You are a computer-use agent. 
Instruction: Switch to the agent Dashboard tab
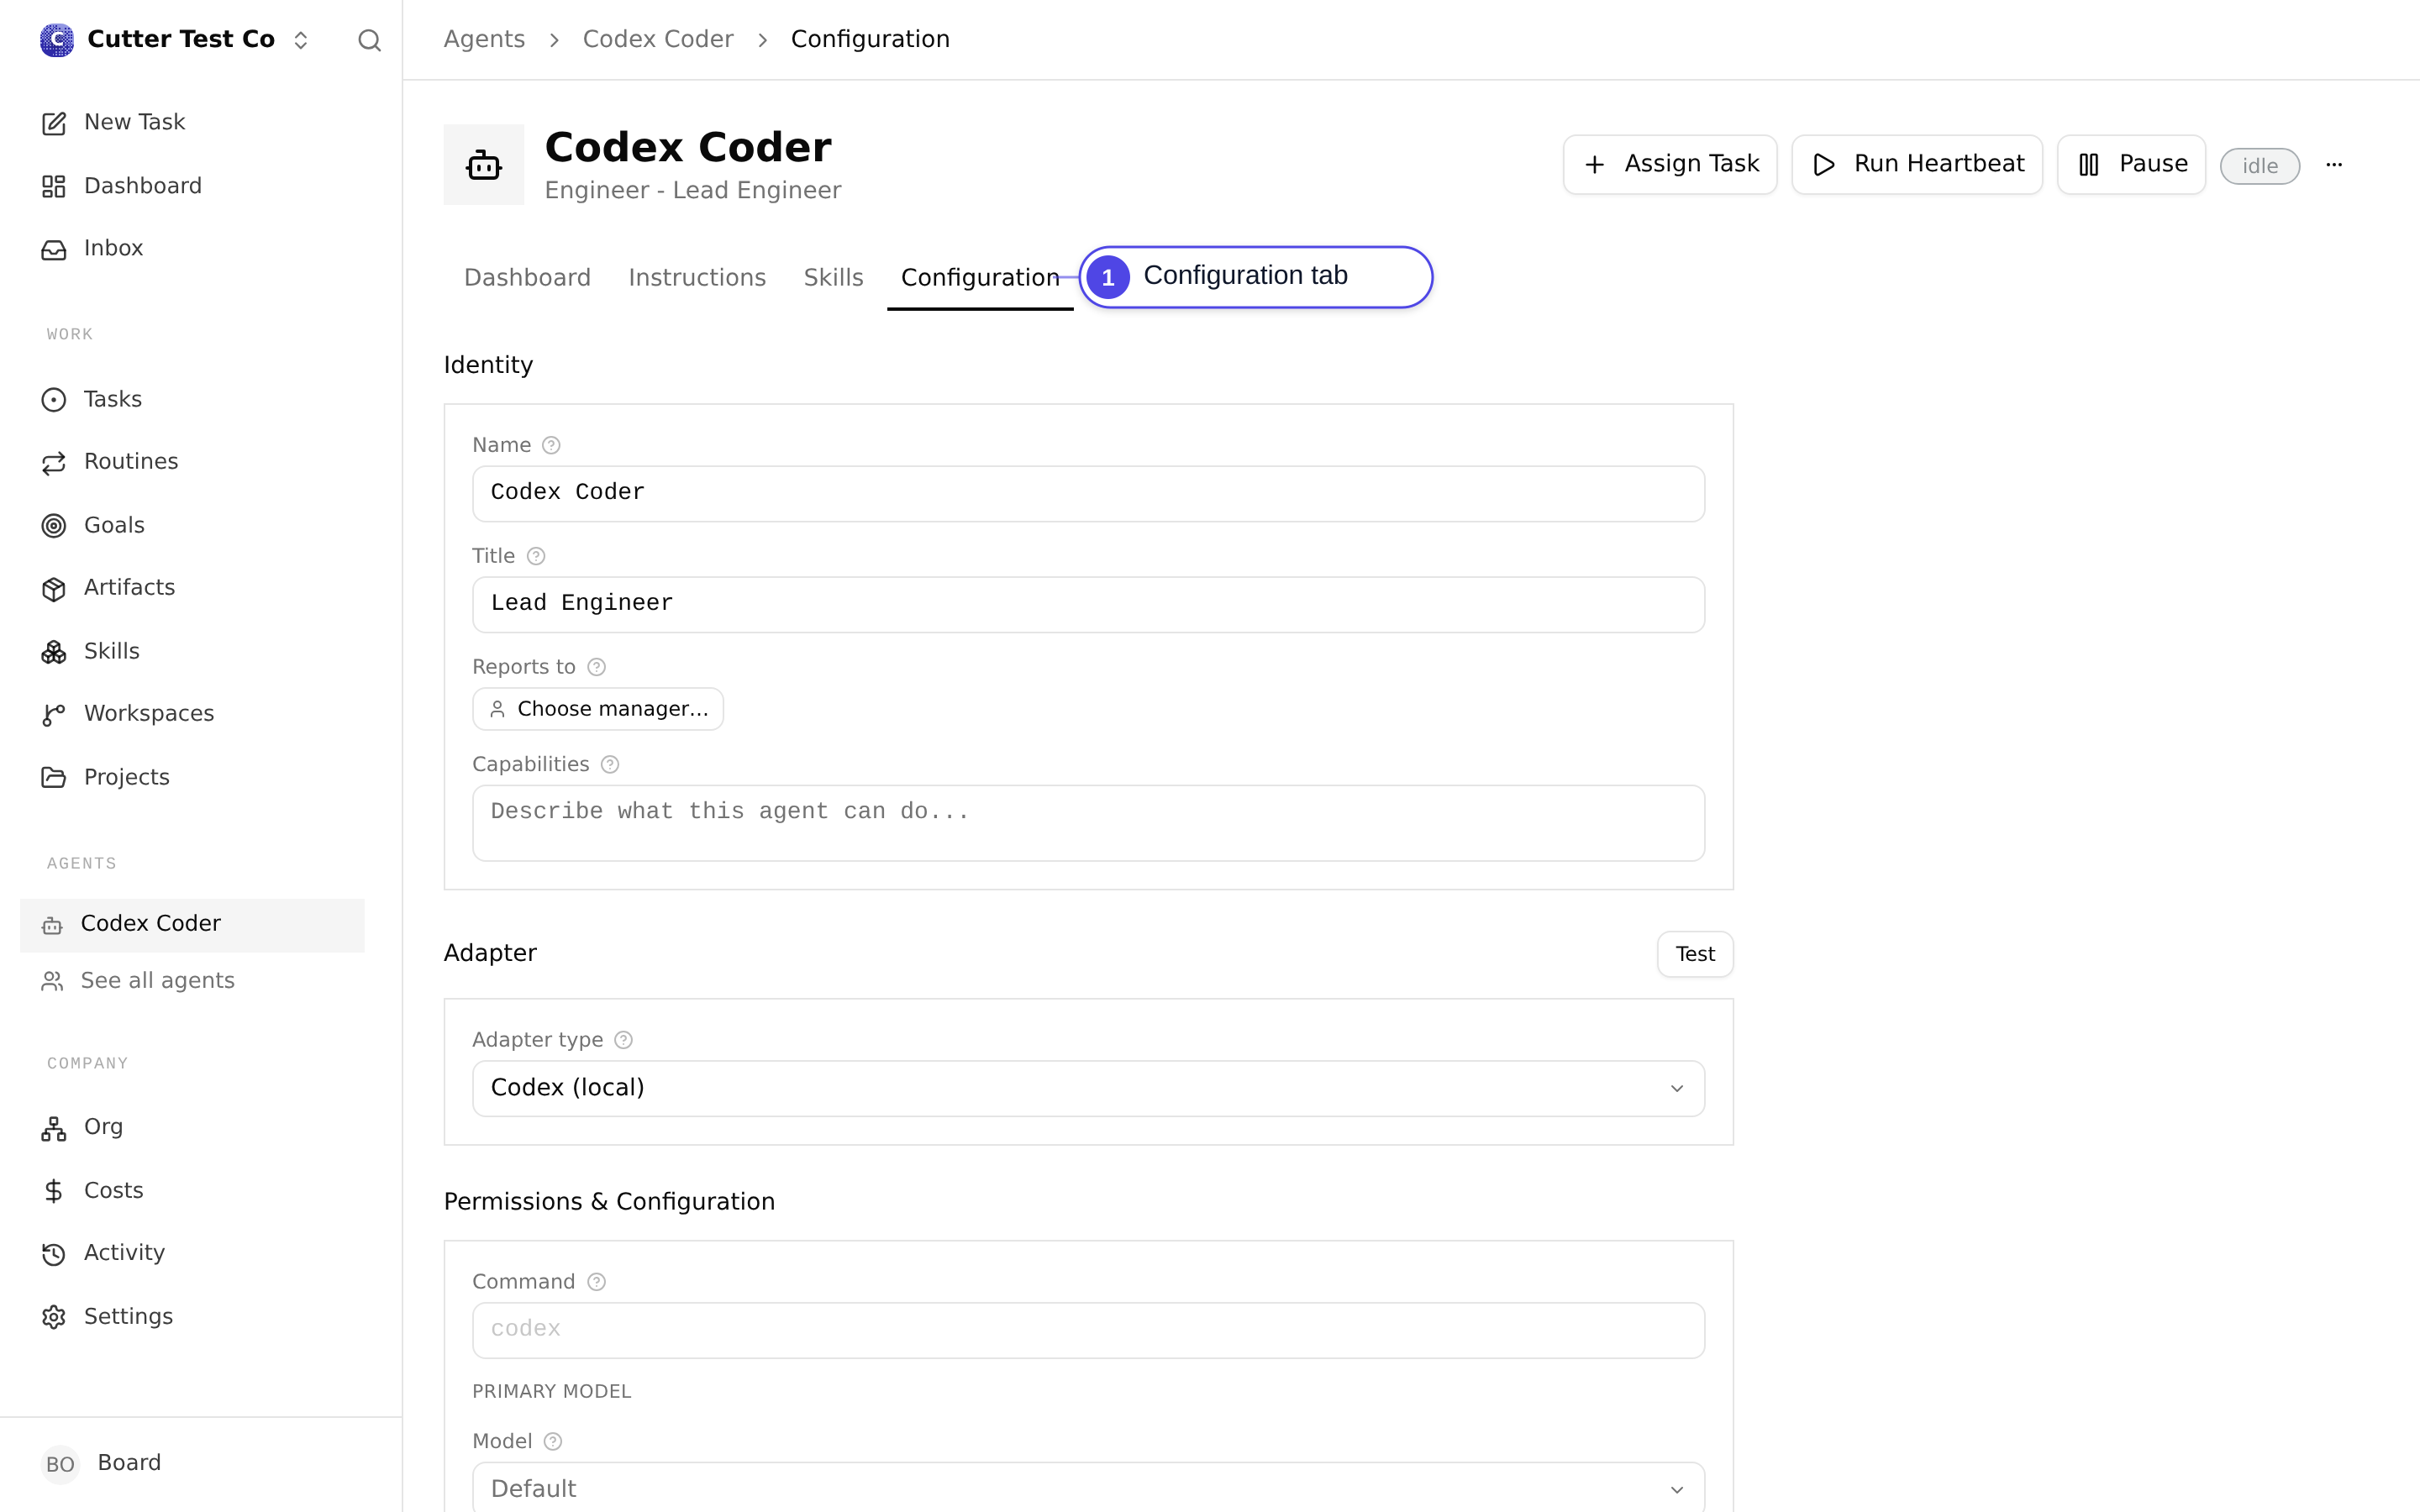coord(527,278)
